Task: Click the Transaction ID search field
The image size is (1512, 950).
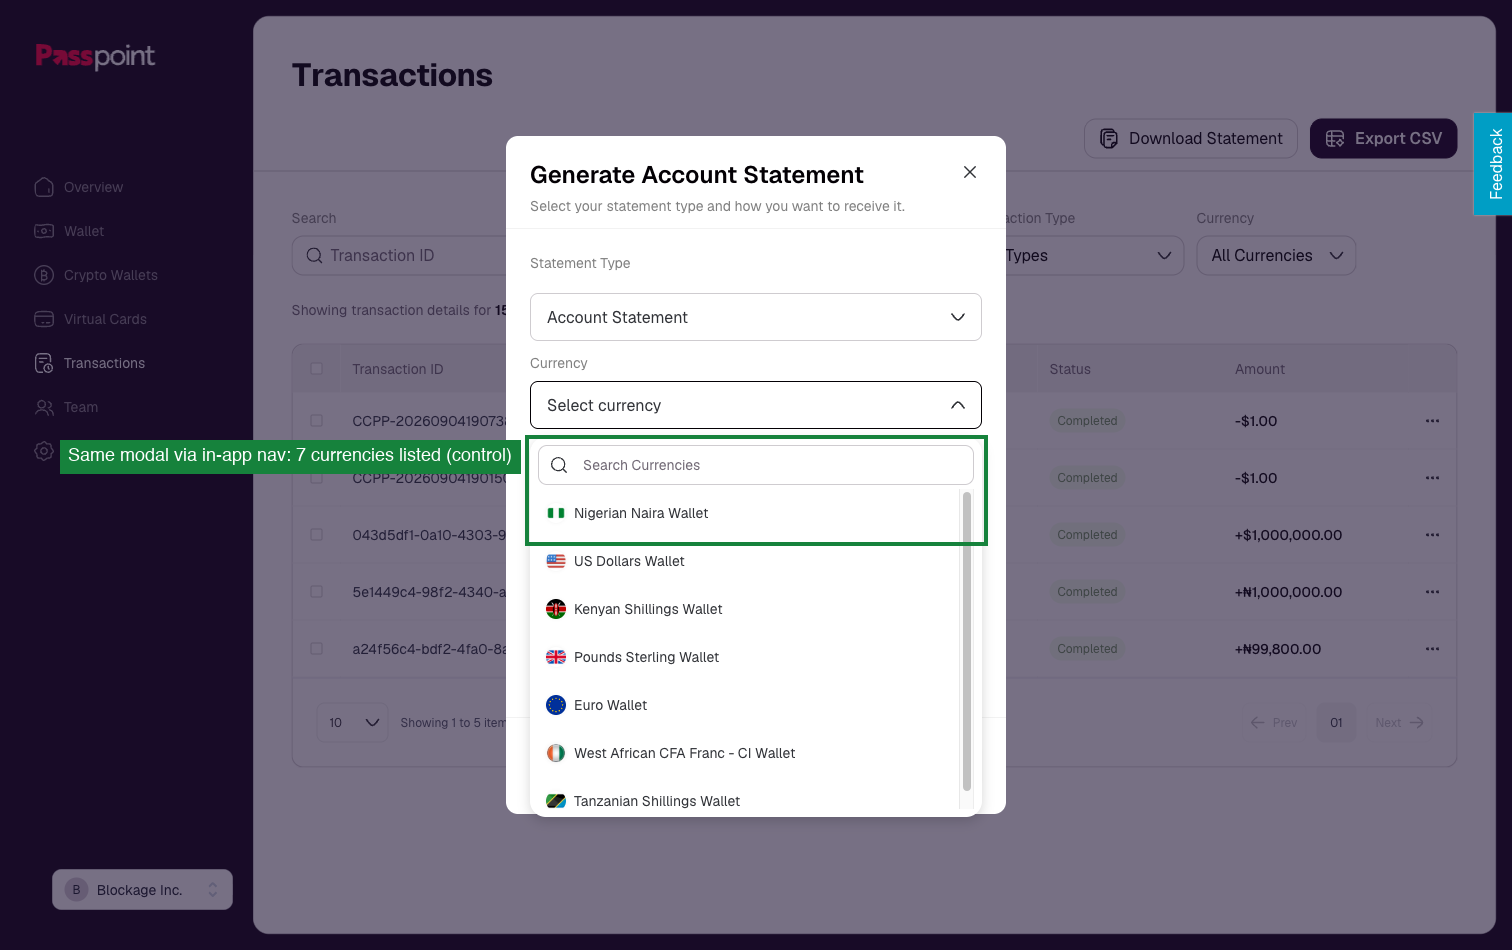Action: click(x=400, y=255)
